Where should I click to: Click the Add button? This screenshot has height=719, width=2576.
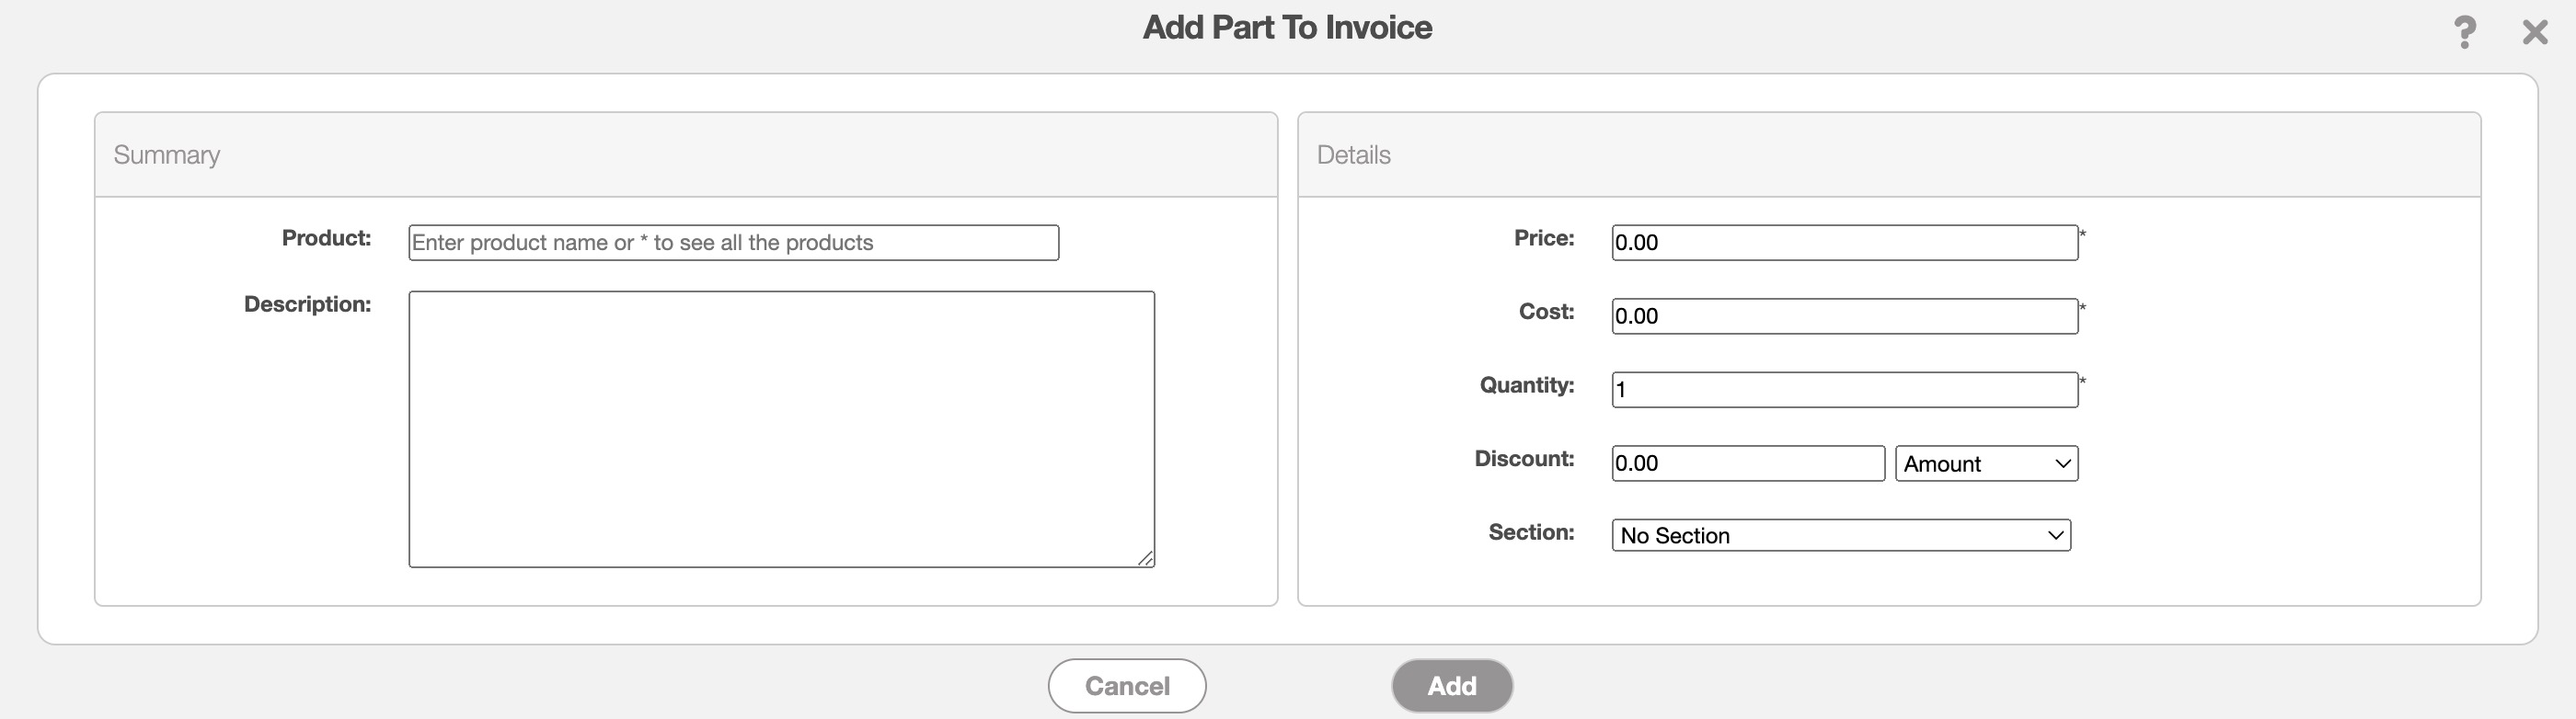pos(1451,686)
